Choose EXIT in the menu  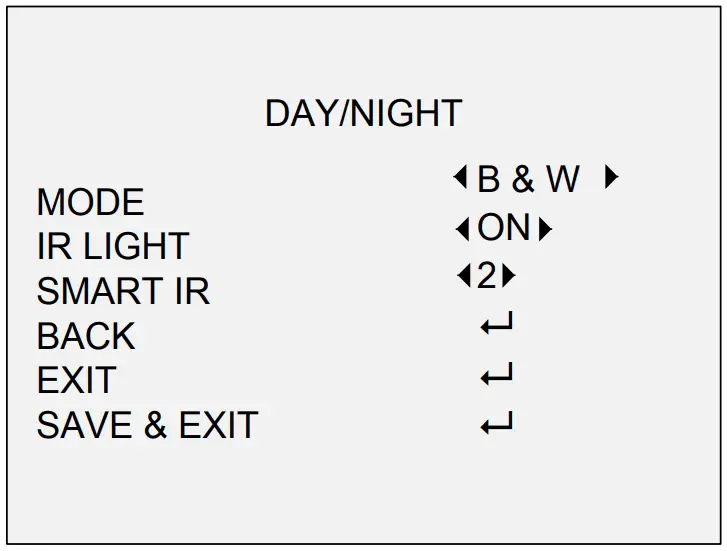point(76,381)
